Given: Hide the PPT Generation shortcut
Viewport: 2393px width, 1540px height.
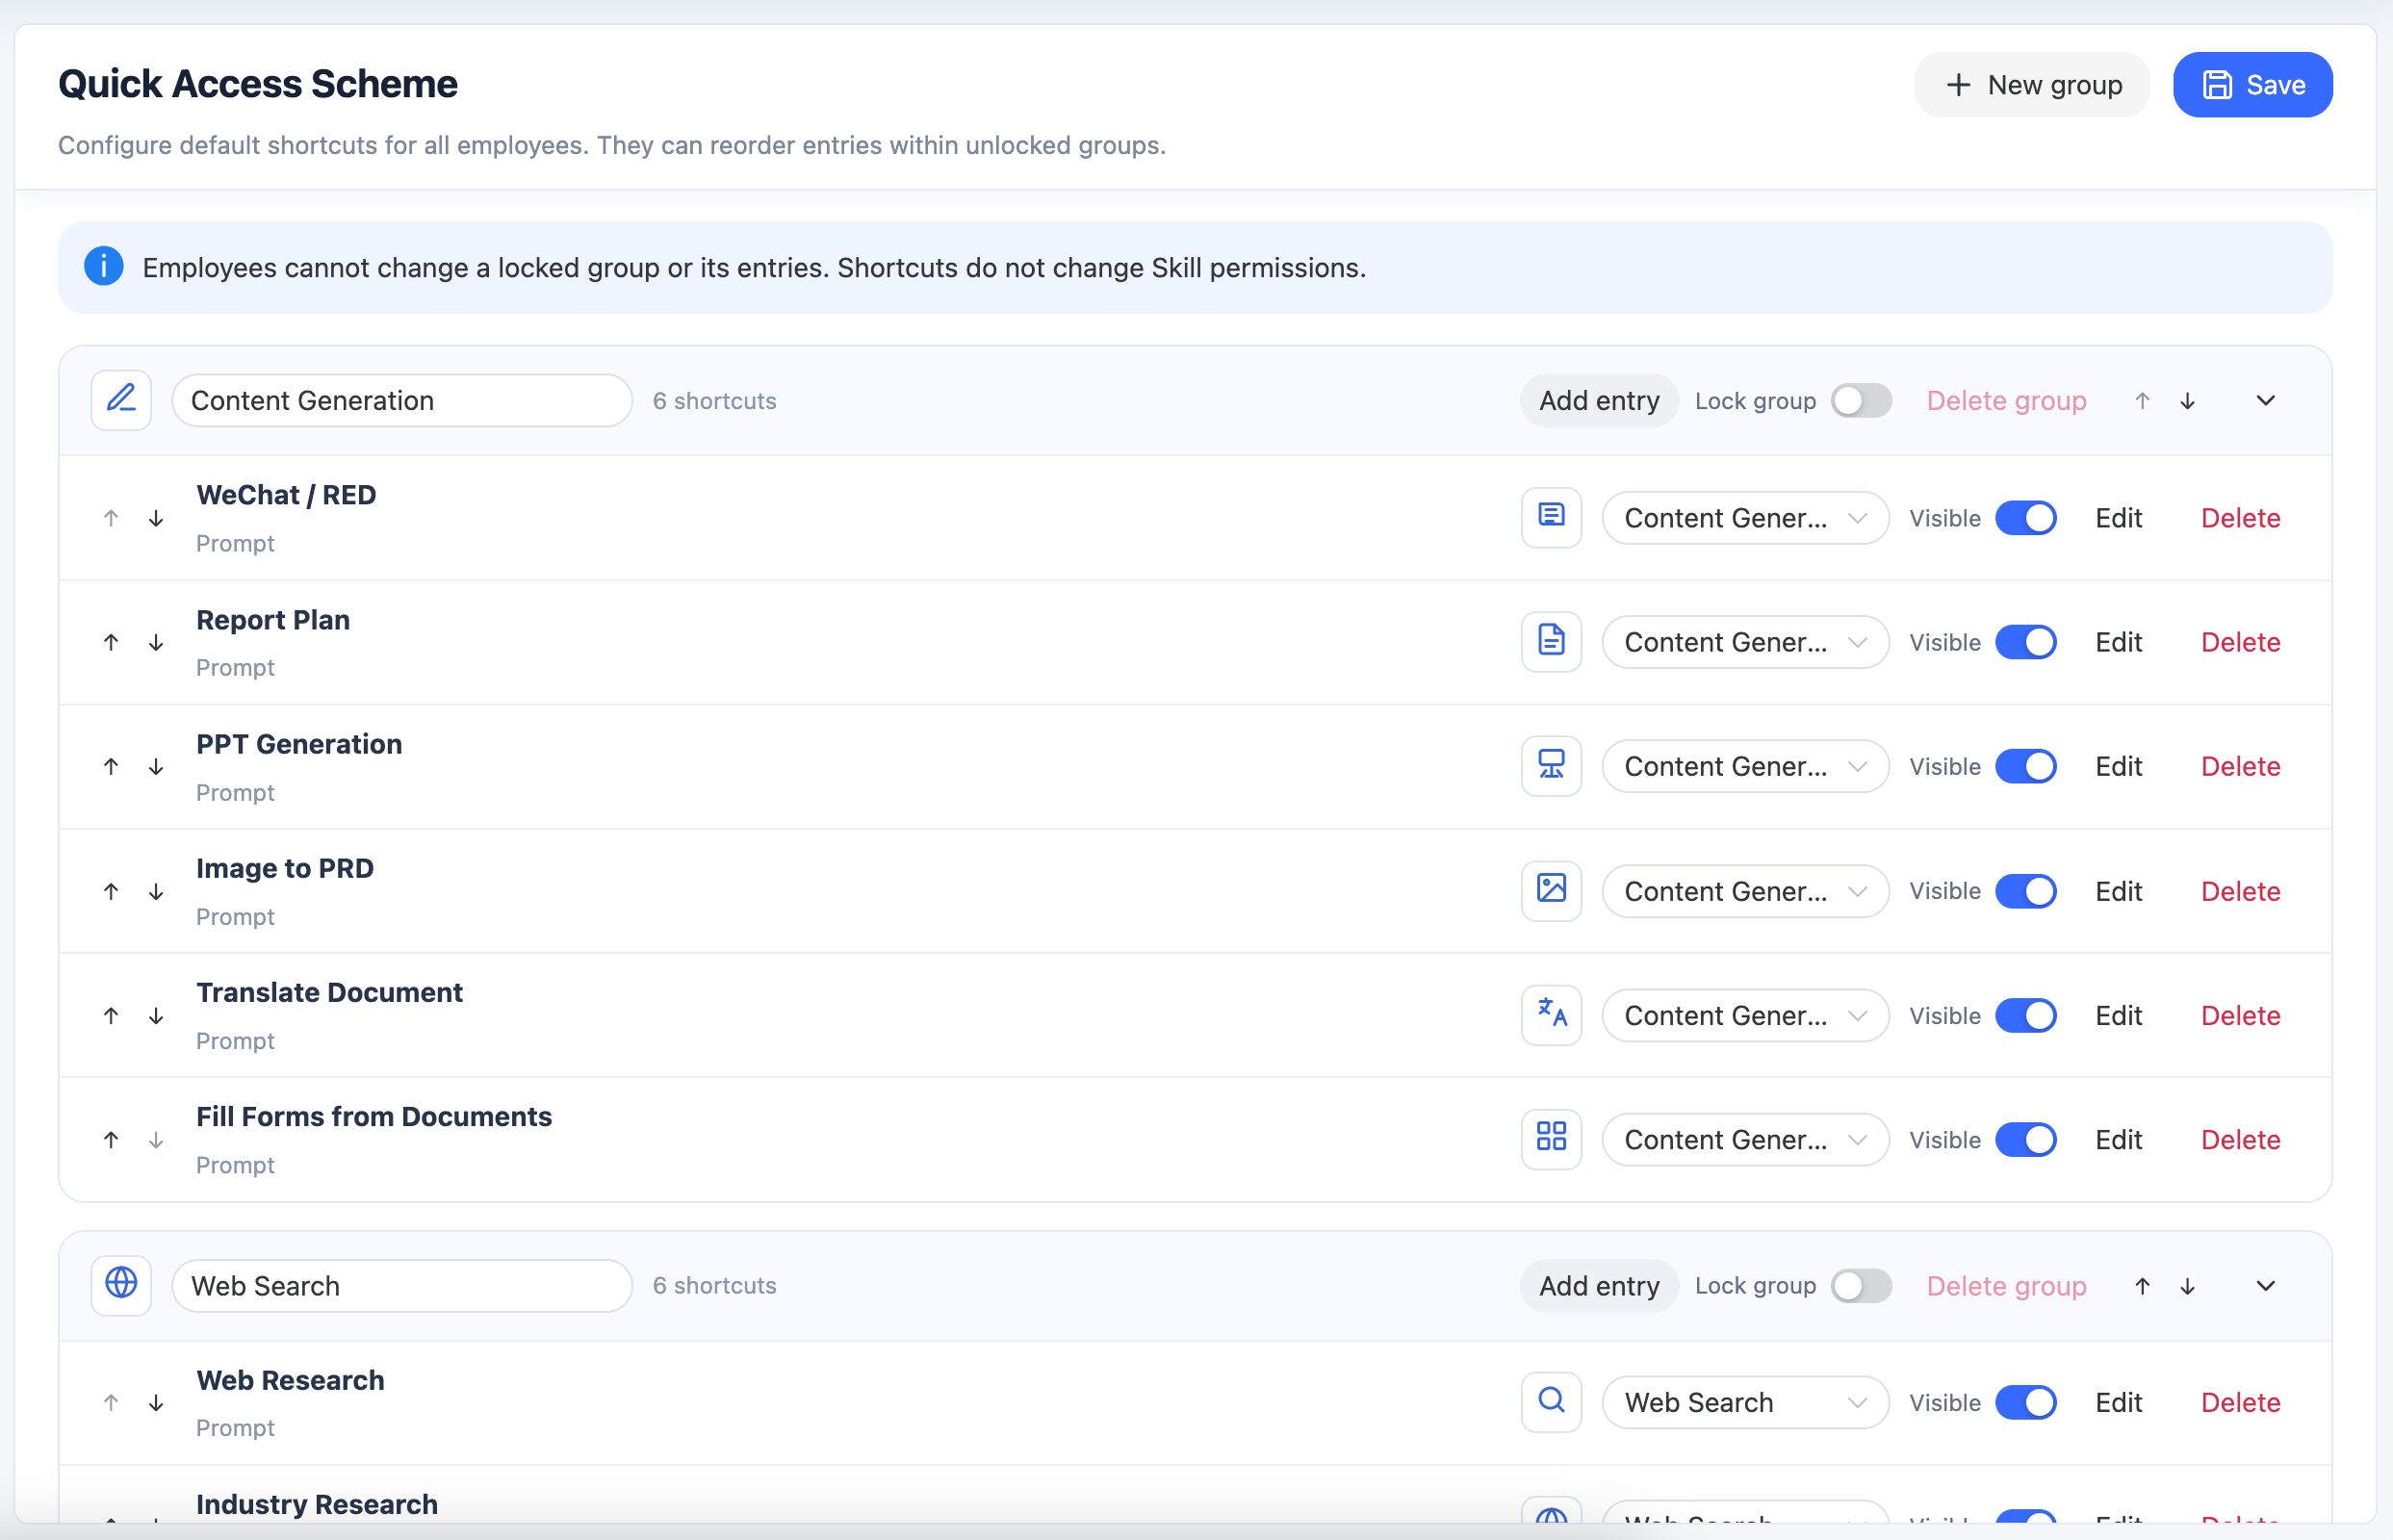Looking at the screenshot, I should pyautogui.click(x=2026, y=767).
